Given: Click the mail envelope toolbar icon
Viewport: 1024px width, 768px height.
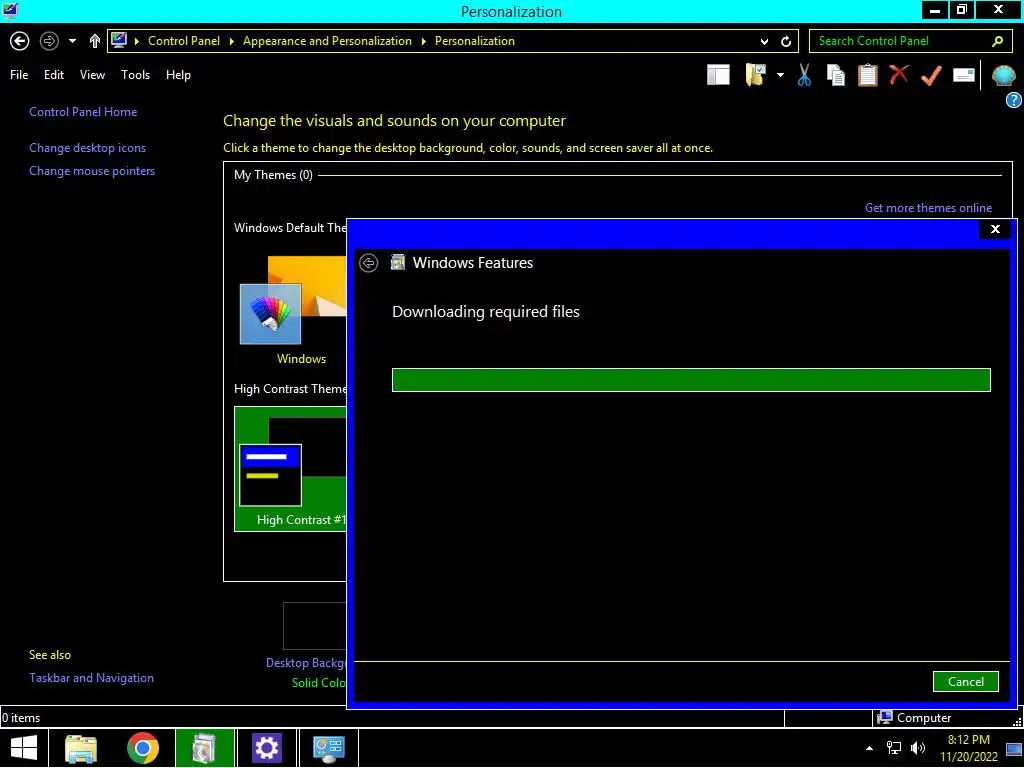Looking at the screenshot, I should (x=963, y=75).
